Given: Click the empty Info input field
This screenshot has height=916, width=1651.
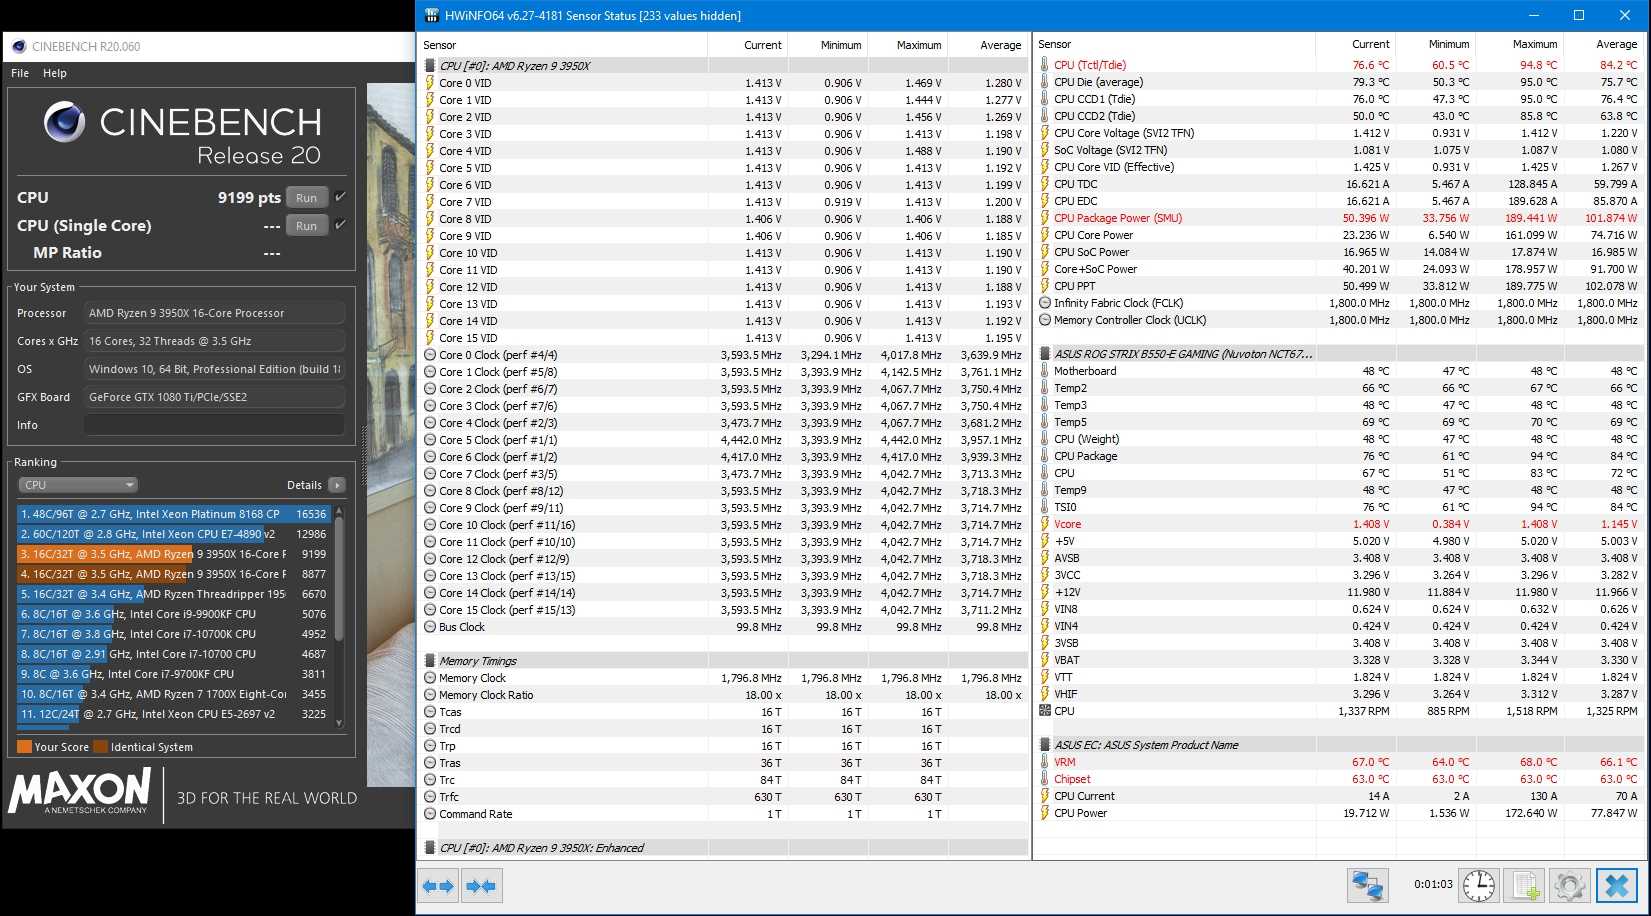Looking at the screenshot, I should [x=214, y=425].
